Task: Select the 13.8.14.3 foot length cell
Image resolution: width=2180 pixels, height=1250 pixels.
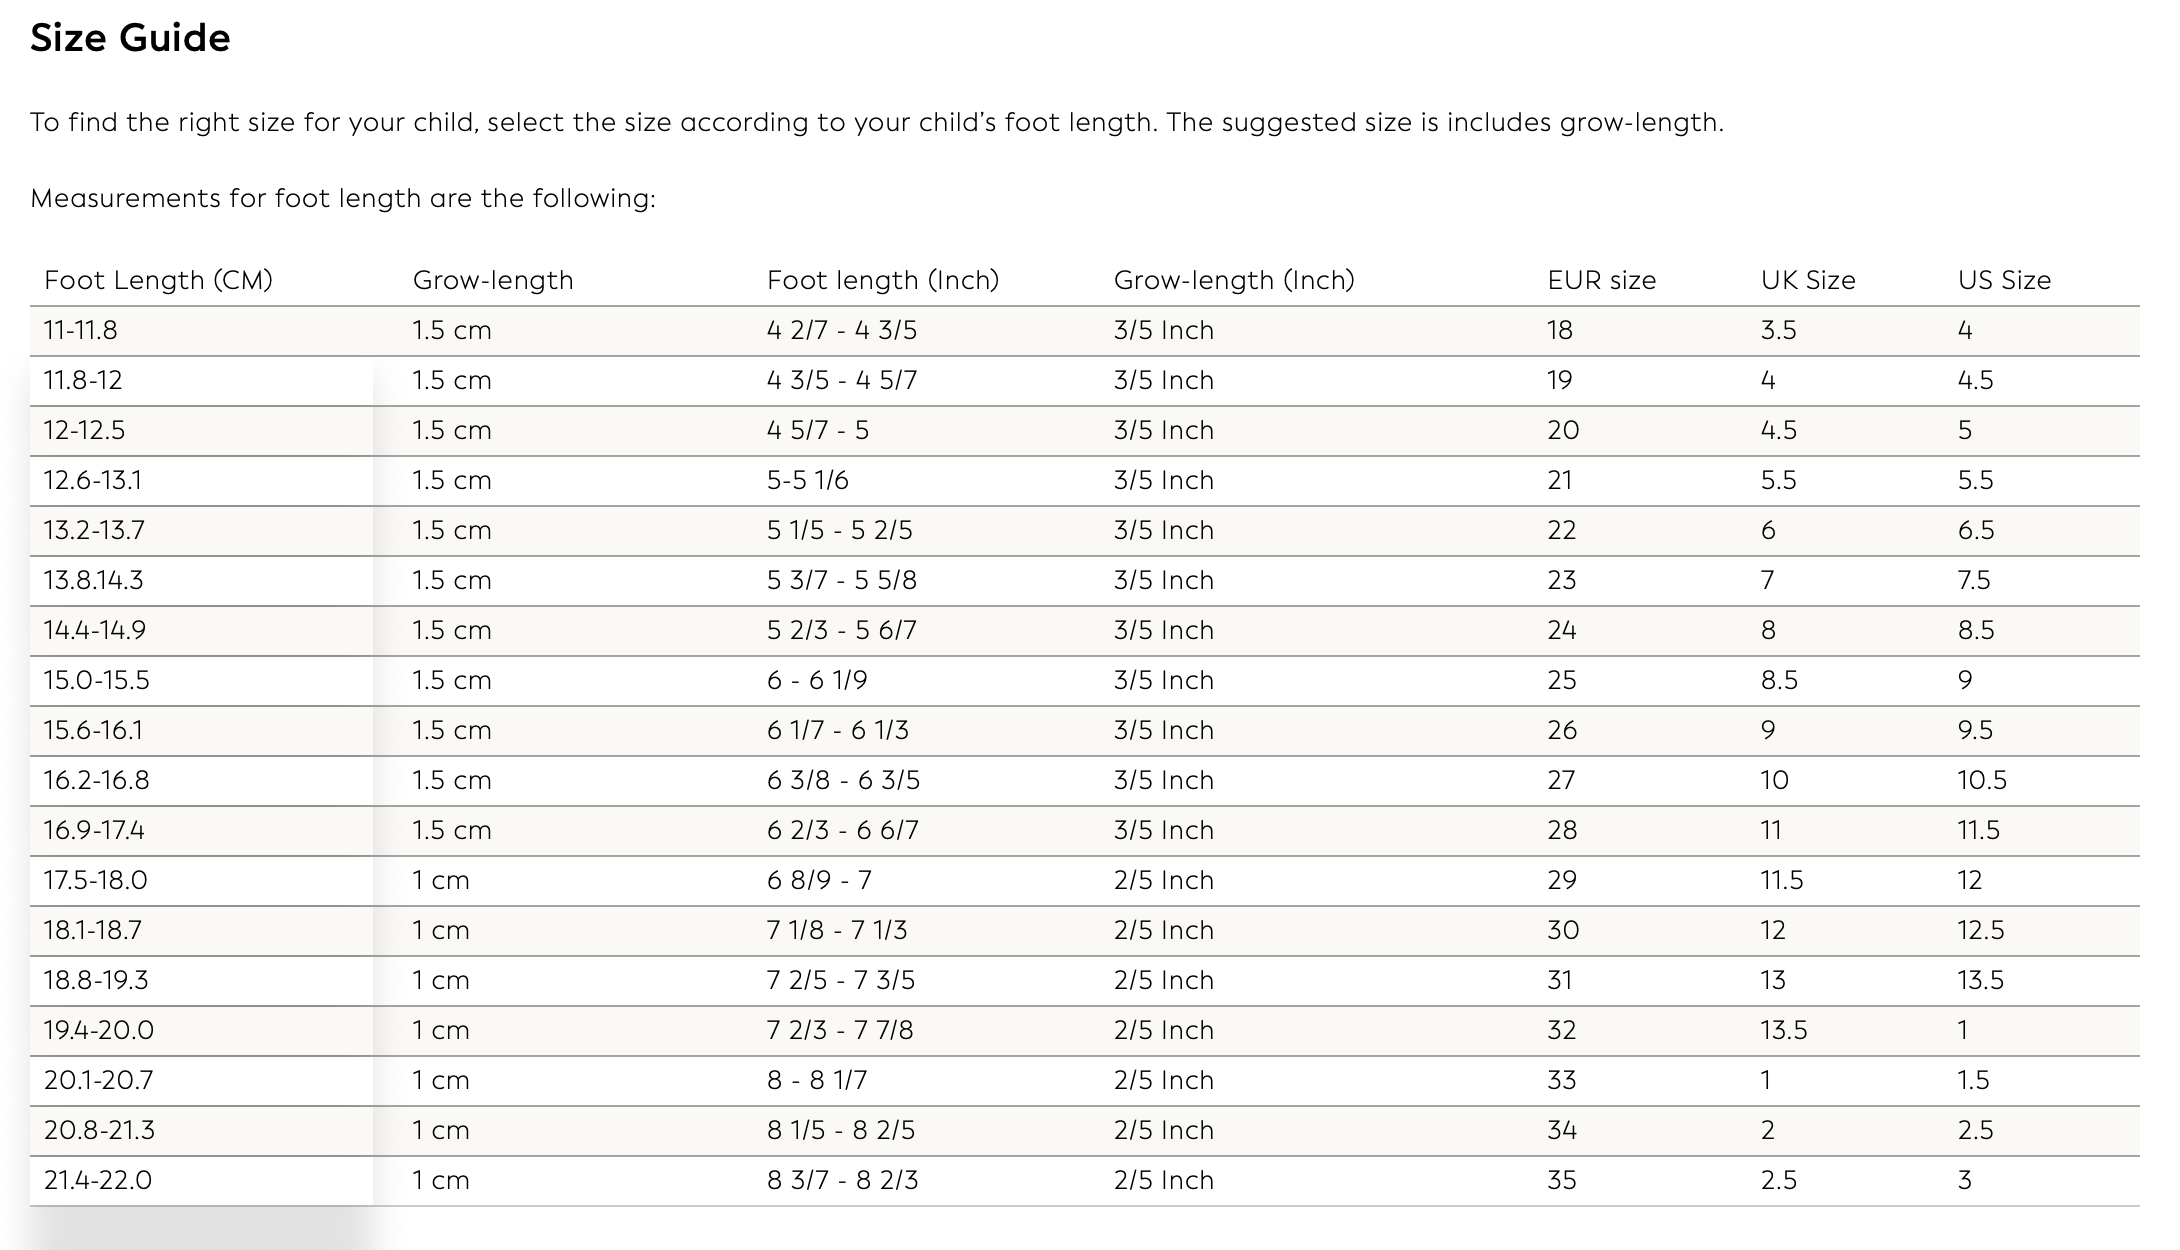Action: pyautogui.click(x=93, y=580)
